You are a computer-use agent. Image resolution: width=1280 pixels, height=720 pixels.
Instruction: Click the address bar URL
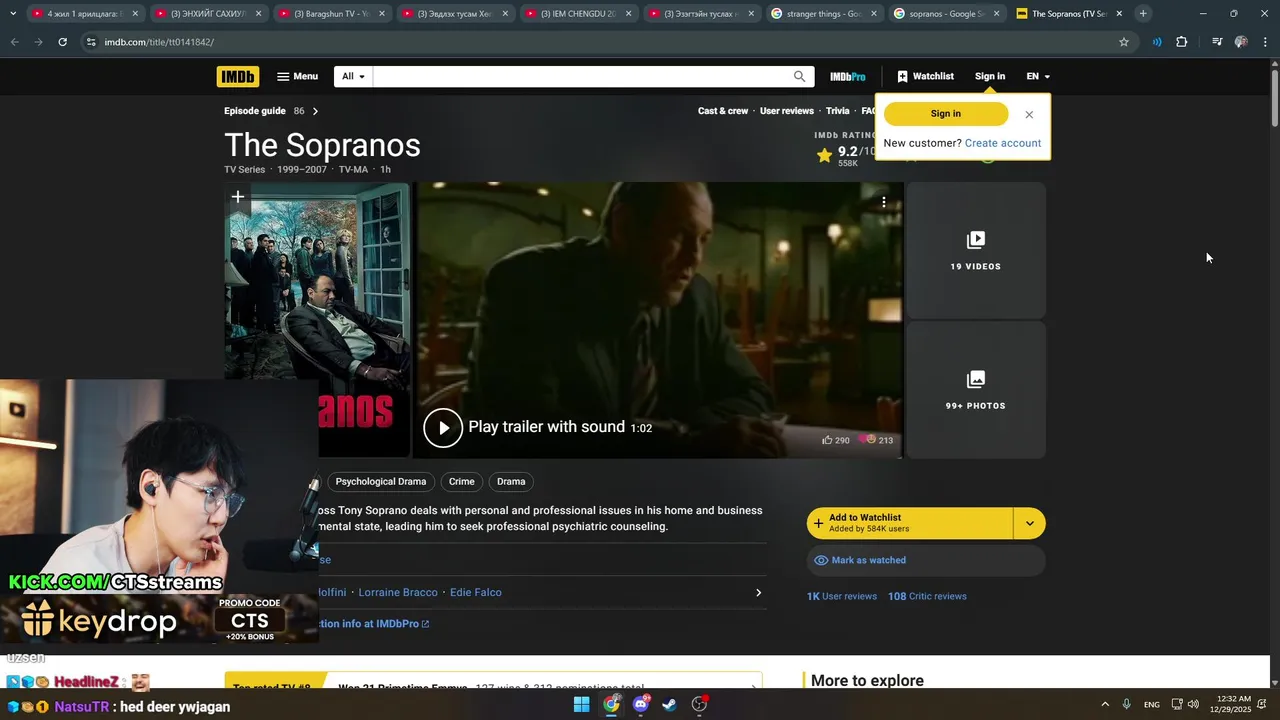[159, 42]
